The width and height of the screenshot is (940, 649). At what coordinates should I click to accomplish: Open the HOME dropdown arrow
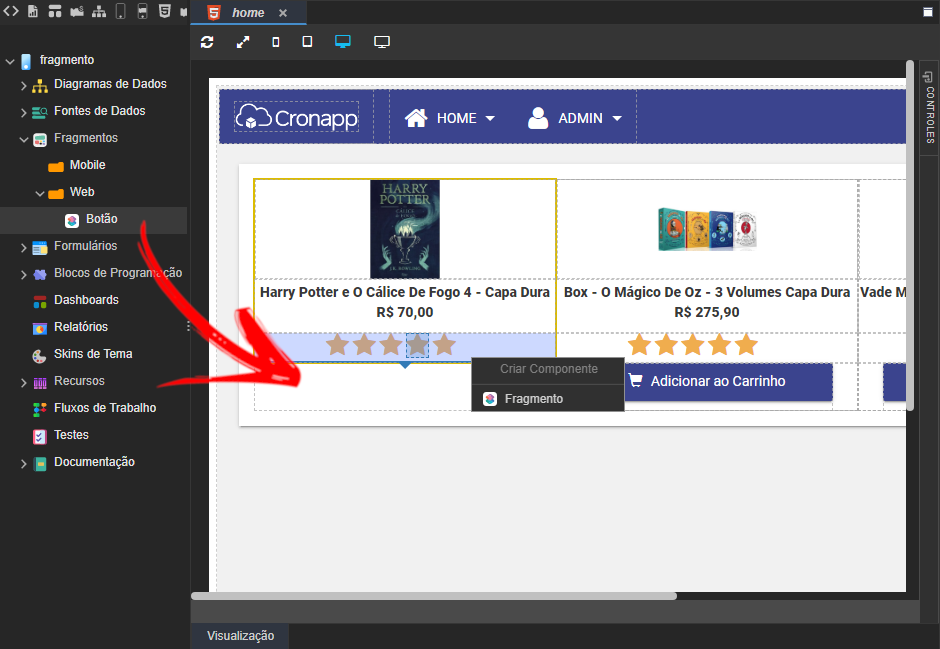click(x=490, y=119)
